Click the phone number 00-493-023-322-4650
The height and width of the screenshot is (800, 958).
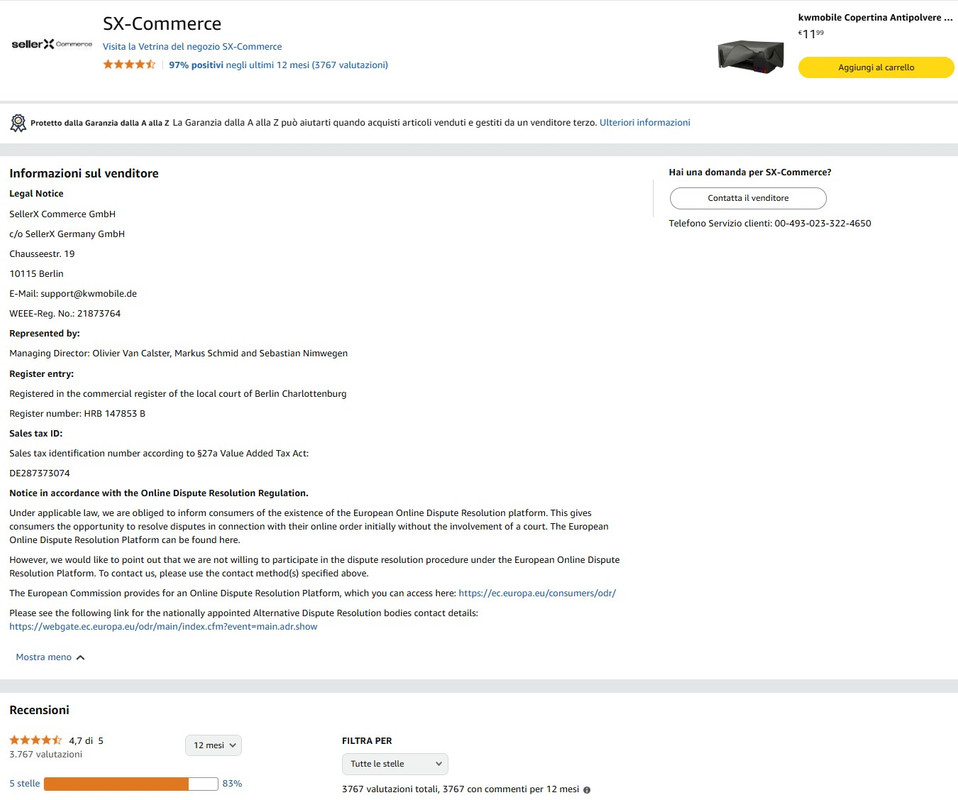tap(822, 224)
